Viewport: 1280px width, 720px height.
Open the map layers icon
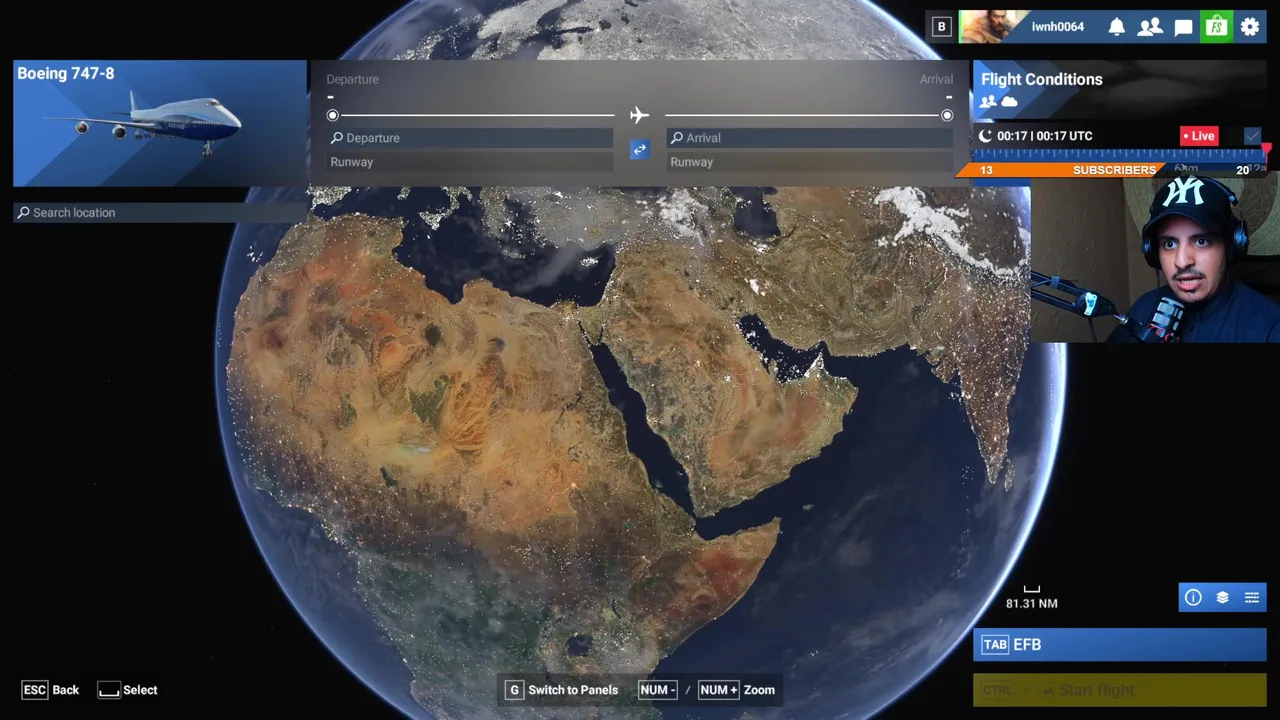pos(1222,597)
